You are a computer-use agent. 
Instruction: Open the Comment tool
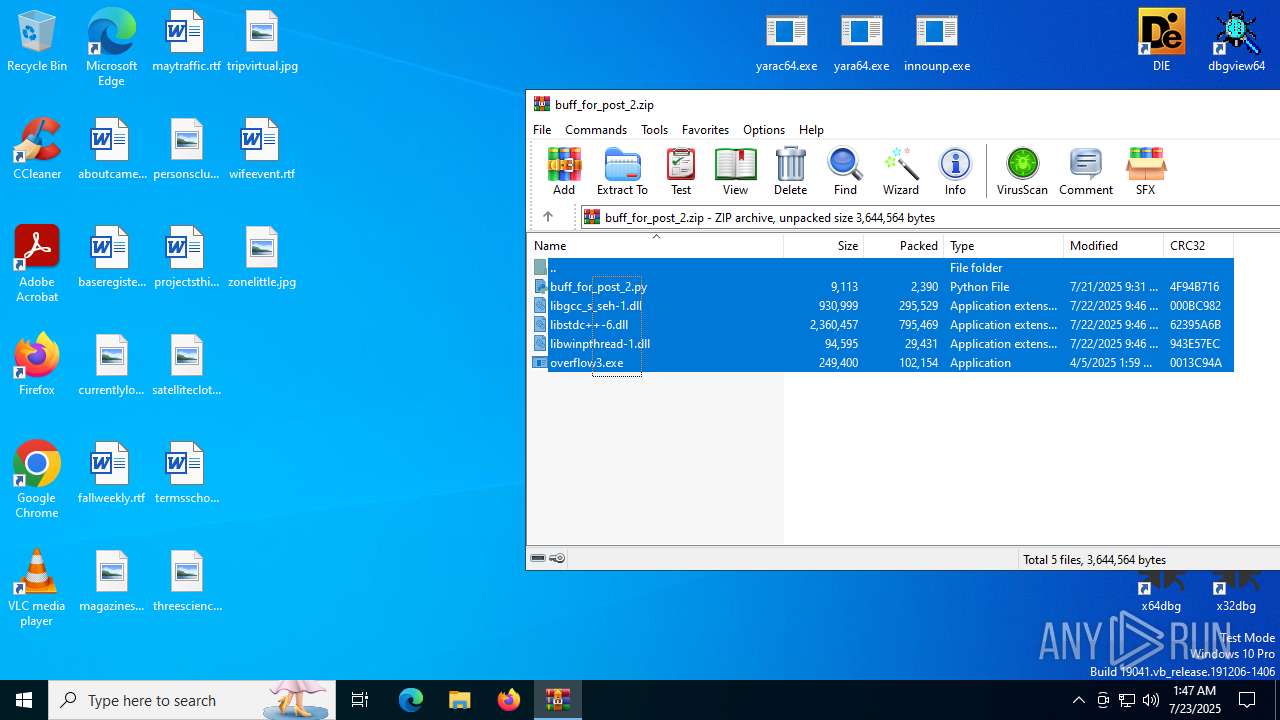[1085, 171]
